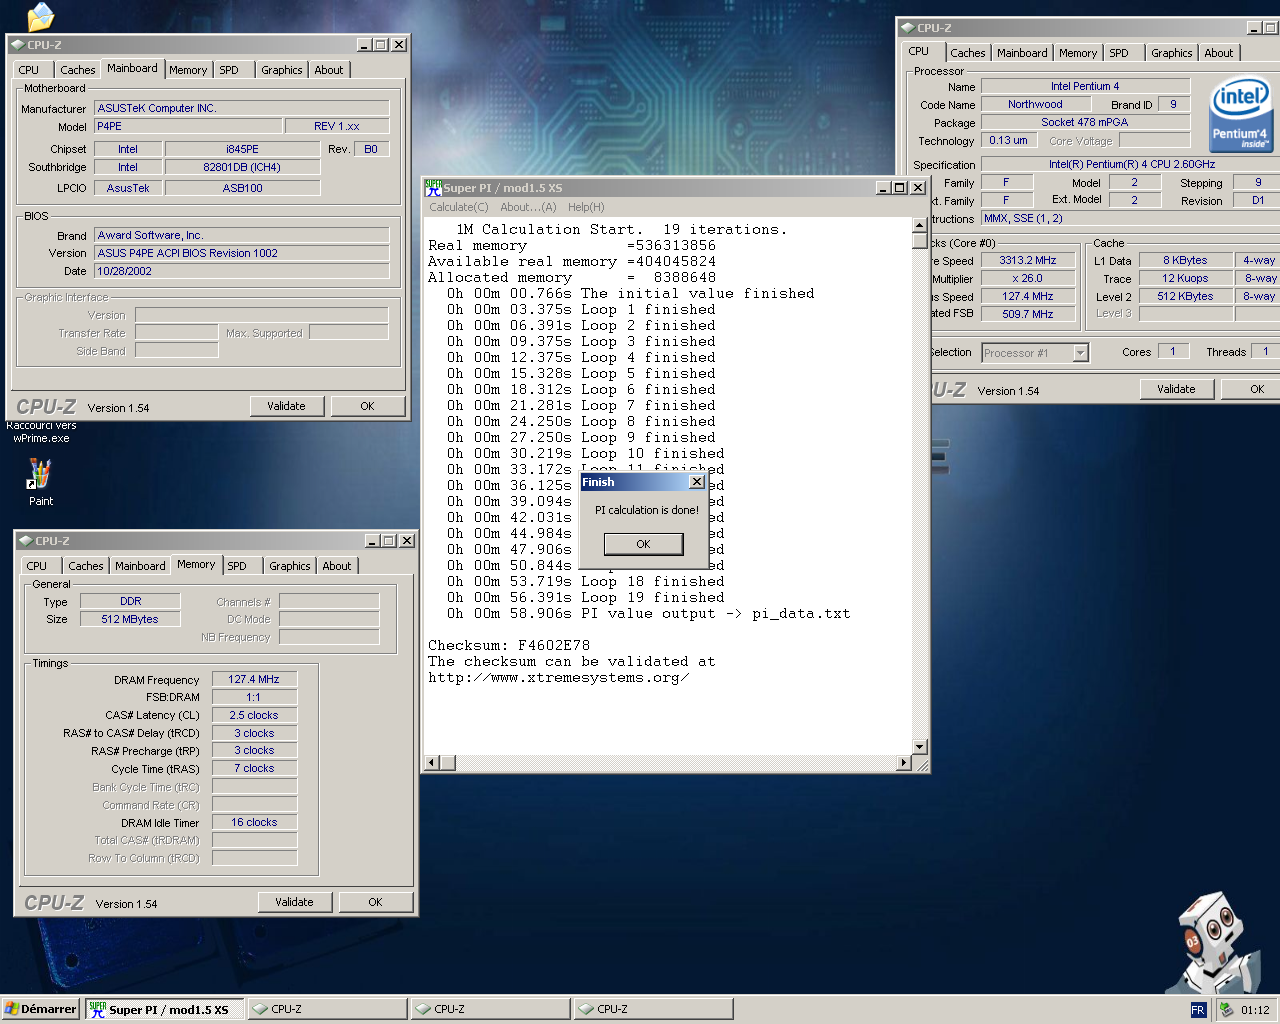This screenshot has width=1280, height=1024.
Task: Click Super PI horizontal scrollbar right arrow
Action: pos(904,763)
